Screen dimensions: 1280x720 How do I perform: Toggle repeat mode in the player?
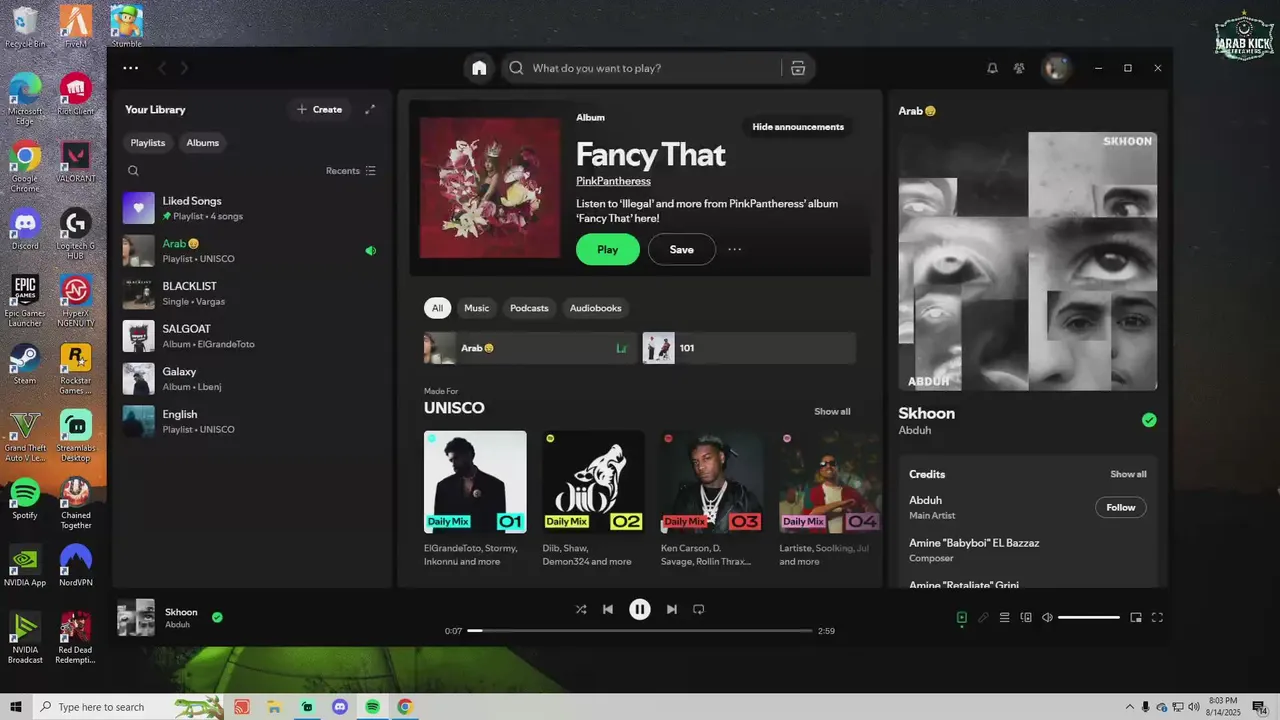pos(699,609)
